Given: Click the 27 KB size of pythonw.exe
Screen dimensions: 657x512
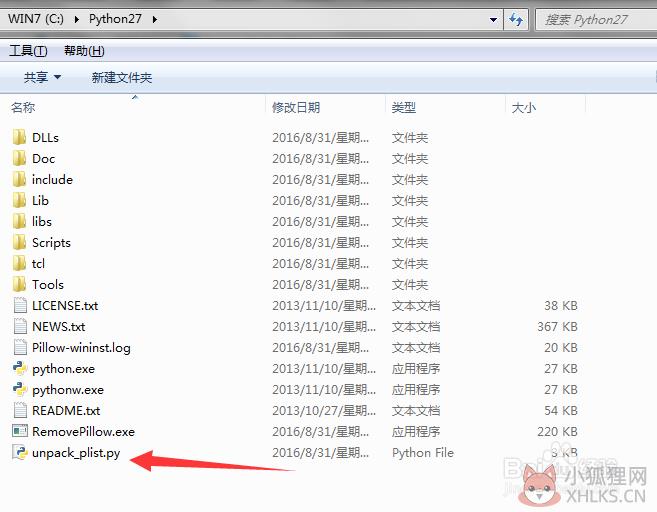Looking at the screenshot, I should [561, 390].
